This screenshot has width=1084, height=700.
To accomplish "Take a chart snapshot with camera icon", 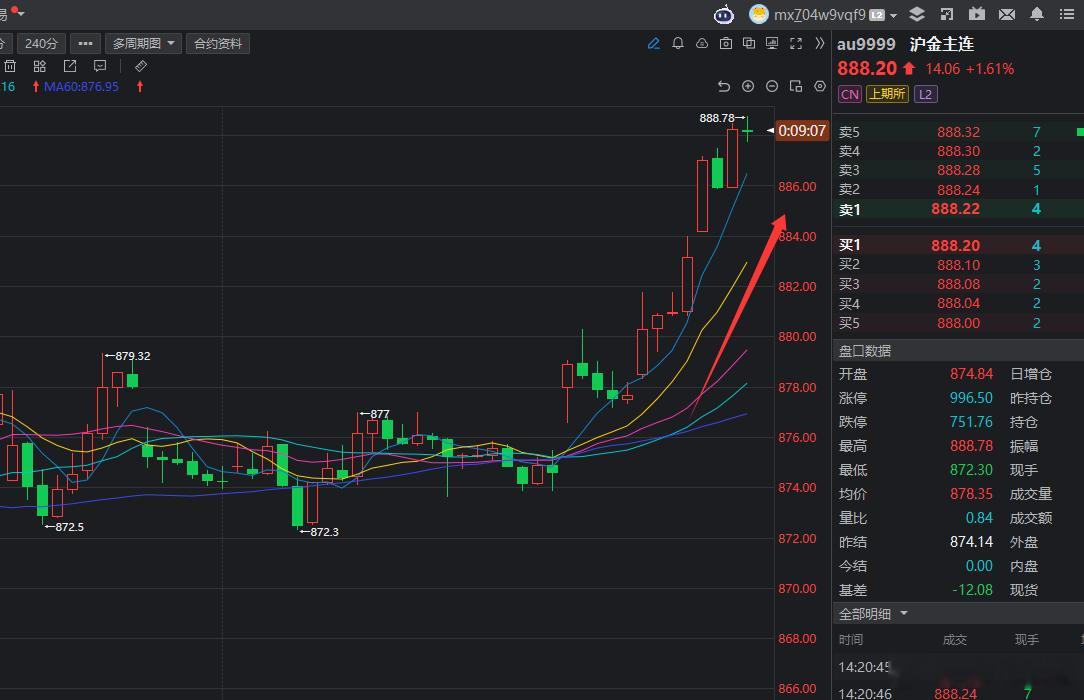I will [725, 44].
